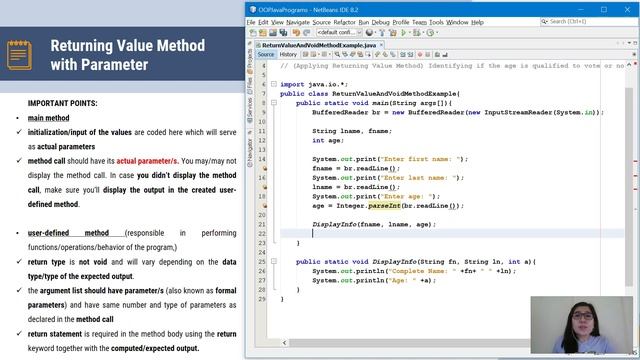Click the DisplayInfo(fname, lname, age) call
This screenshot has width=640, height=360.
(374, 224)
